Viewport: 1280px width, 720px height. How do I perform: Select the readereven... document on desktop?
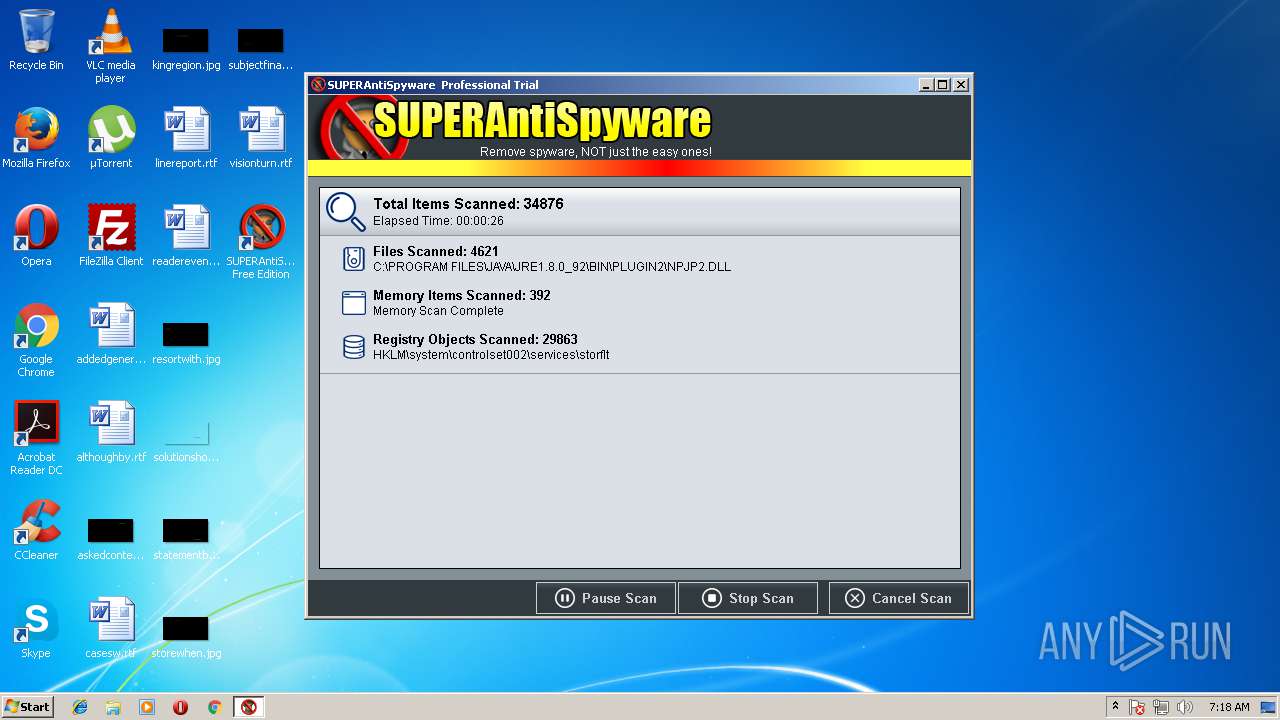click(186, 236)
